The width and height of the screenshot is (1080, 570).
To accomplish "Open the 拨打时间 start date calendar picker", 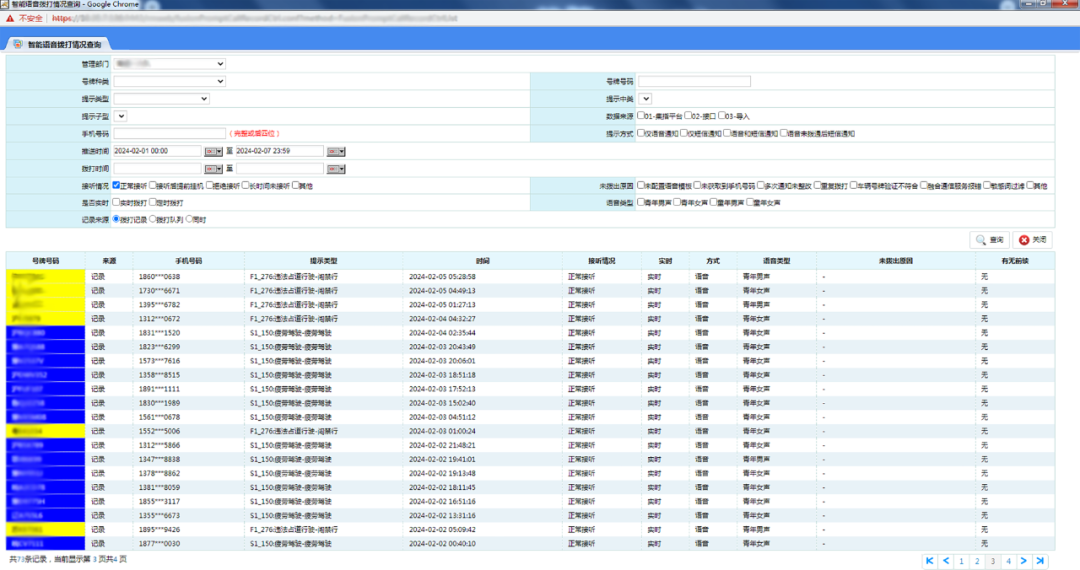I will tap(212, 168).
